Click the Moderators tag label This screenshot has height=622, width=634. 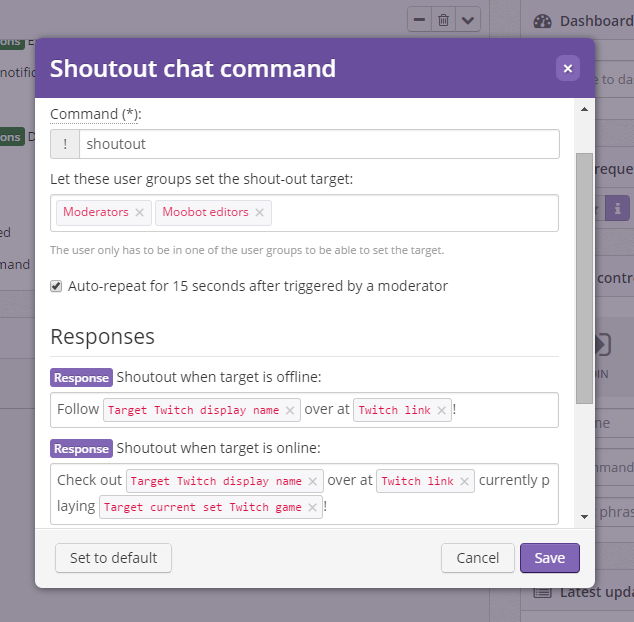point(96,212)
